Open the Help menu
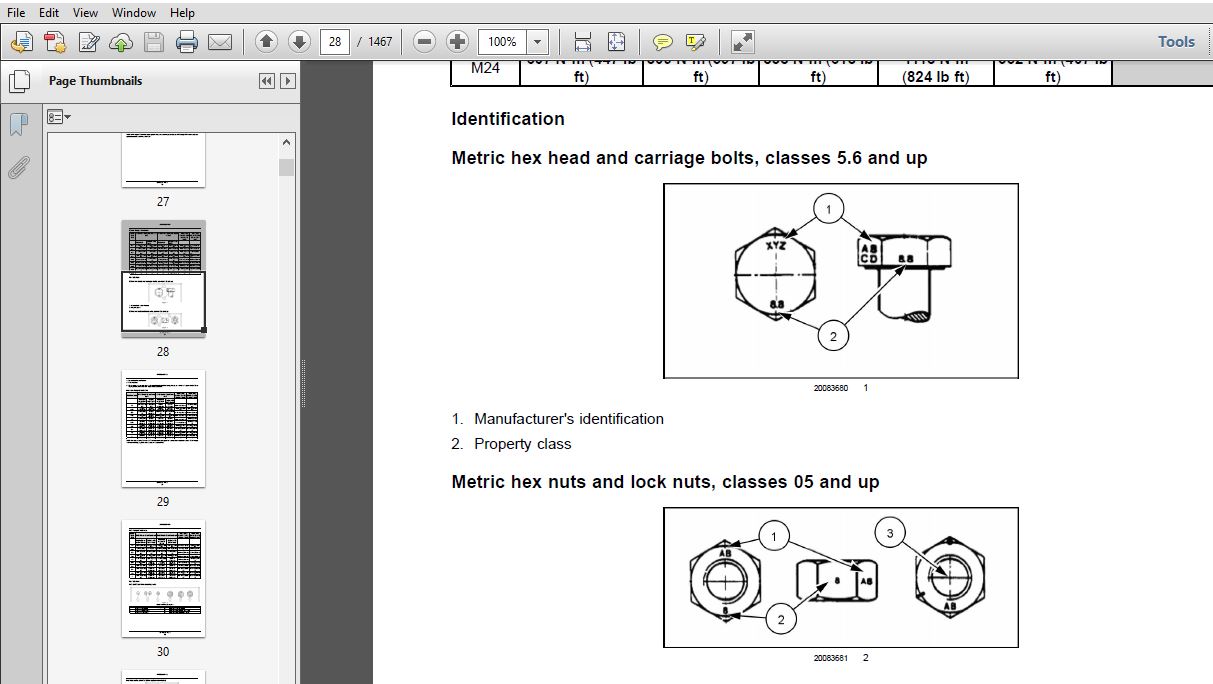The width and height of the screenshot is (1213, 684). point(182,13)
